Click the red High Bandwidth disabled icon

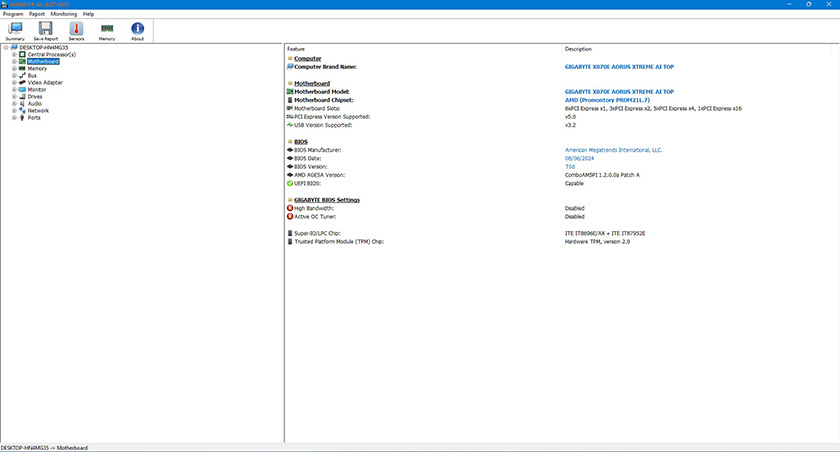click(x=289, y=208)
